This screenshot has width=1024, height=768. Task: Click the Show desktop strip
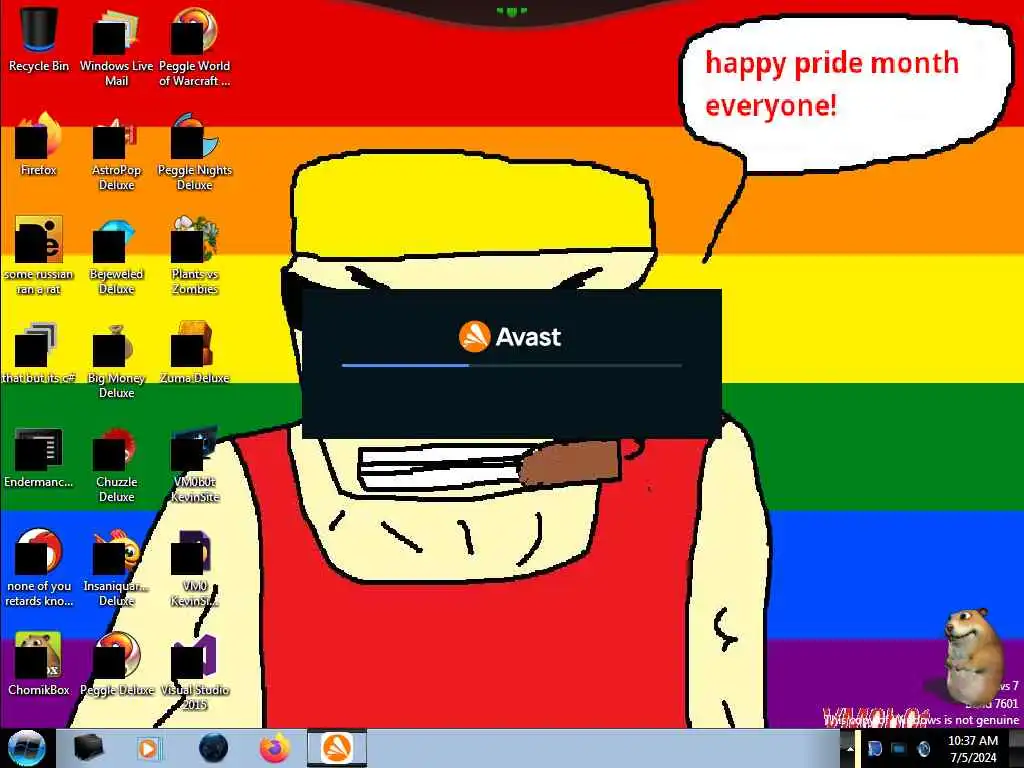coord(1016,748)
